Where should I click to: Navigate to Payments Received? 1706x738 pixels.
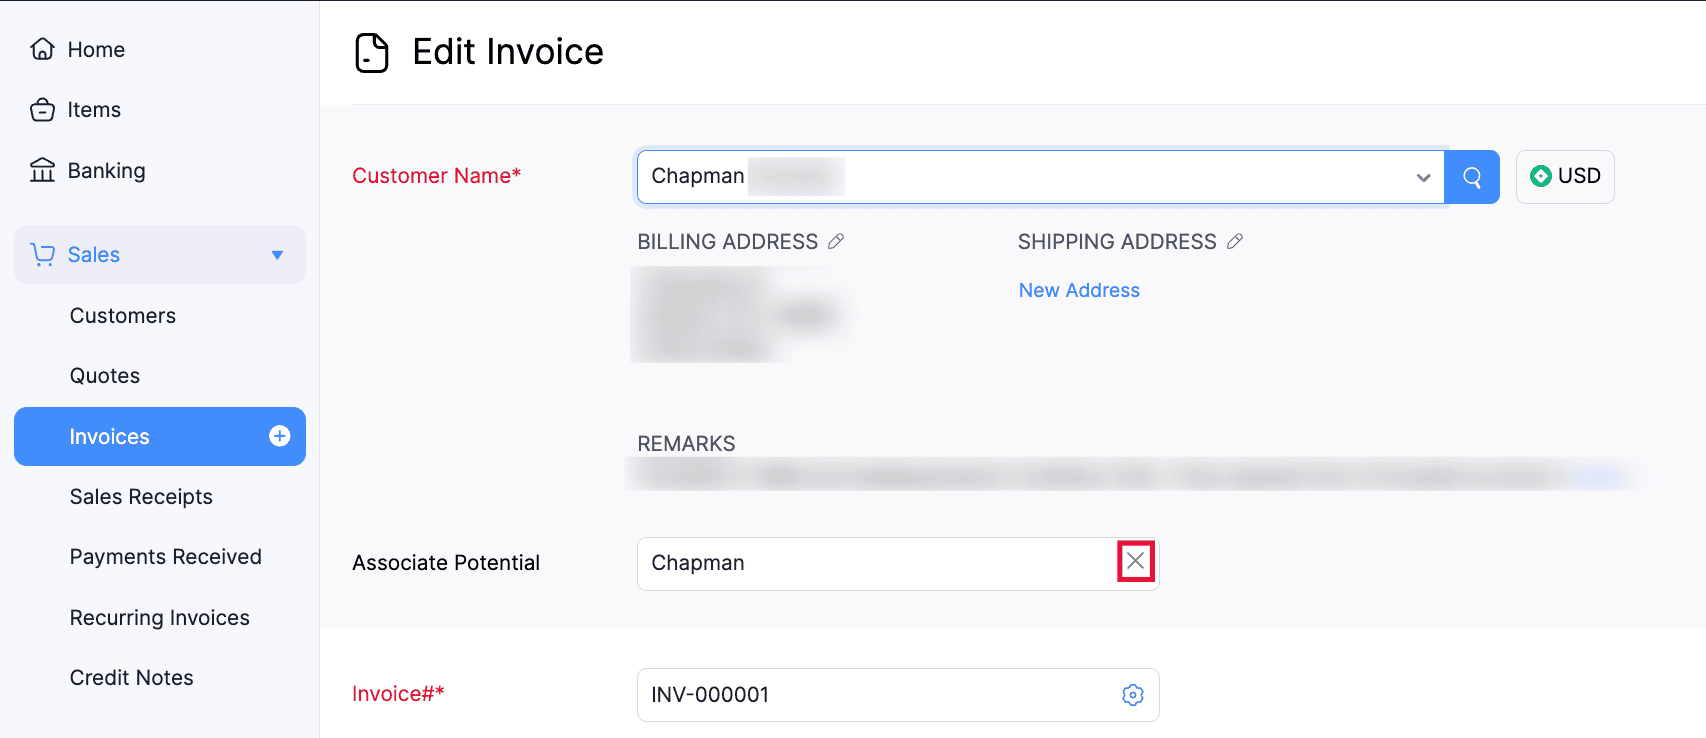coord(165,557)
